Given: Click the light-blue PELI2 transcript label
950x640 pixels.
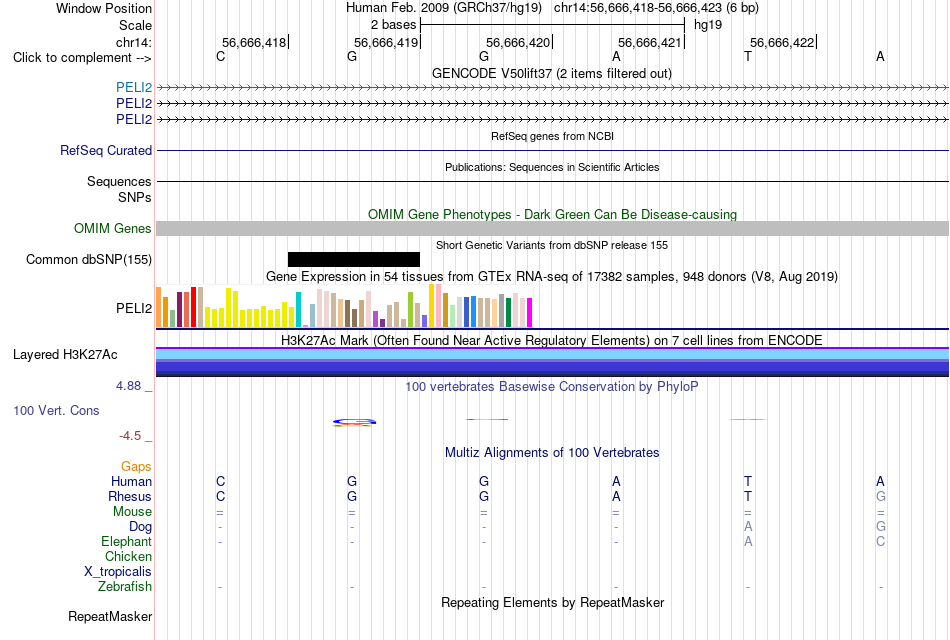Looking at the screenshot, I should pos(134,87).
